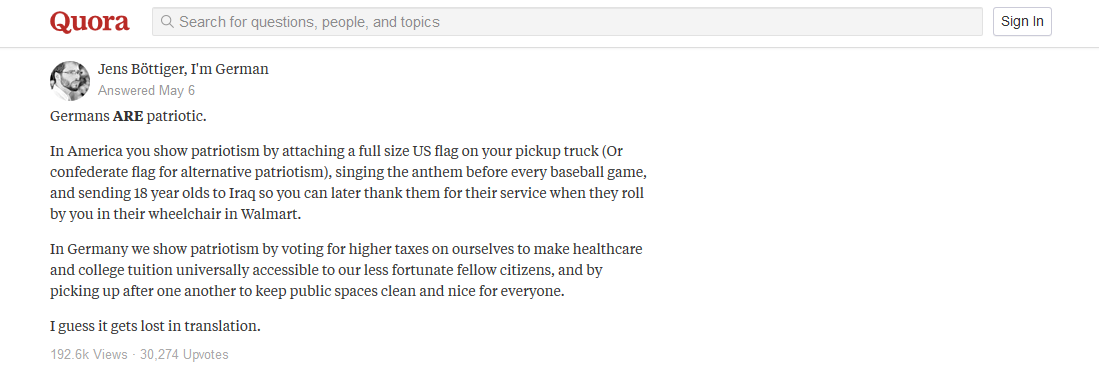Click the "I'm German" credential text
Image resolution: width=1099 pixels, height=377 pixels.
pos(230,69)
